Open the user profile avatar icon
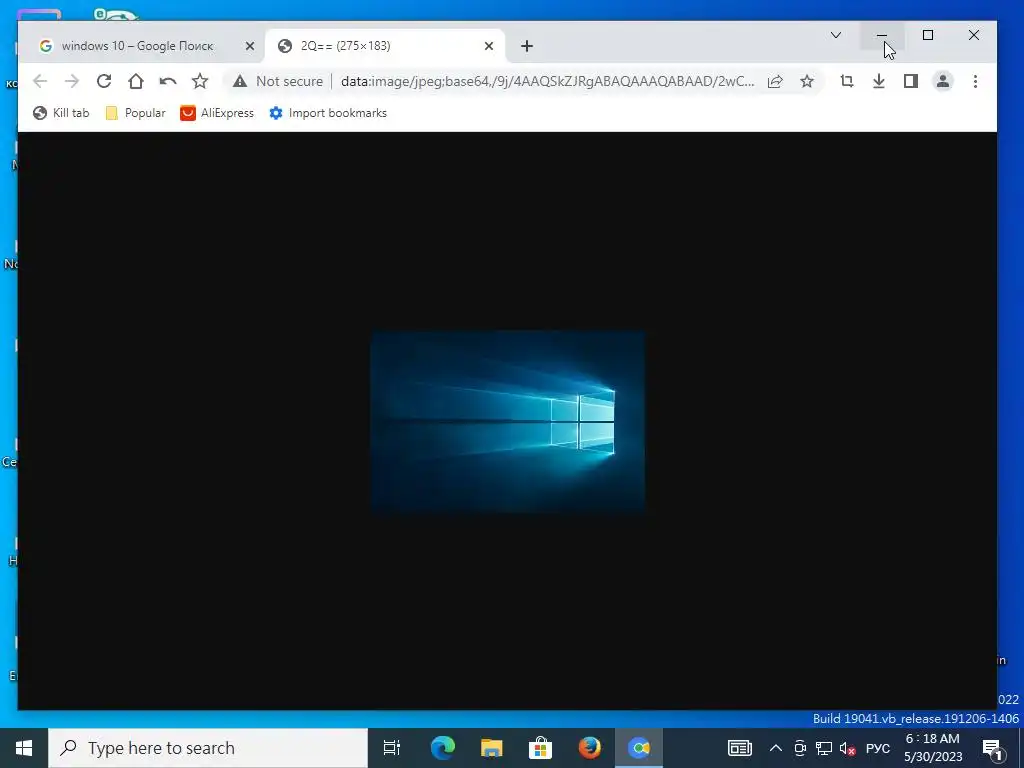The image size is (1024, 768). (943, 81)
